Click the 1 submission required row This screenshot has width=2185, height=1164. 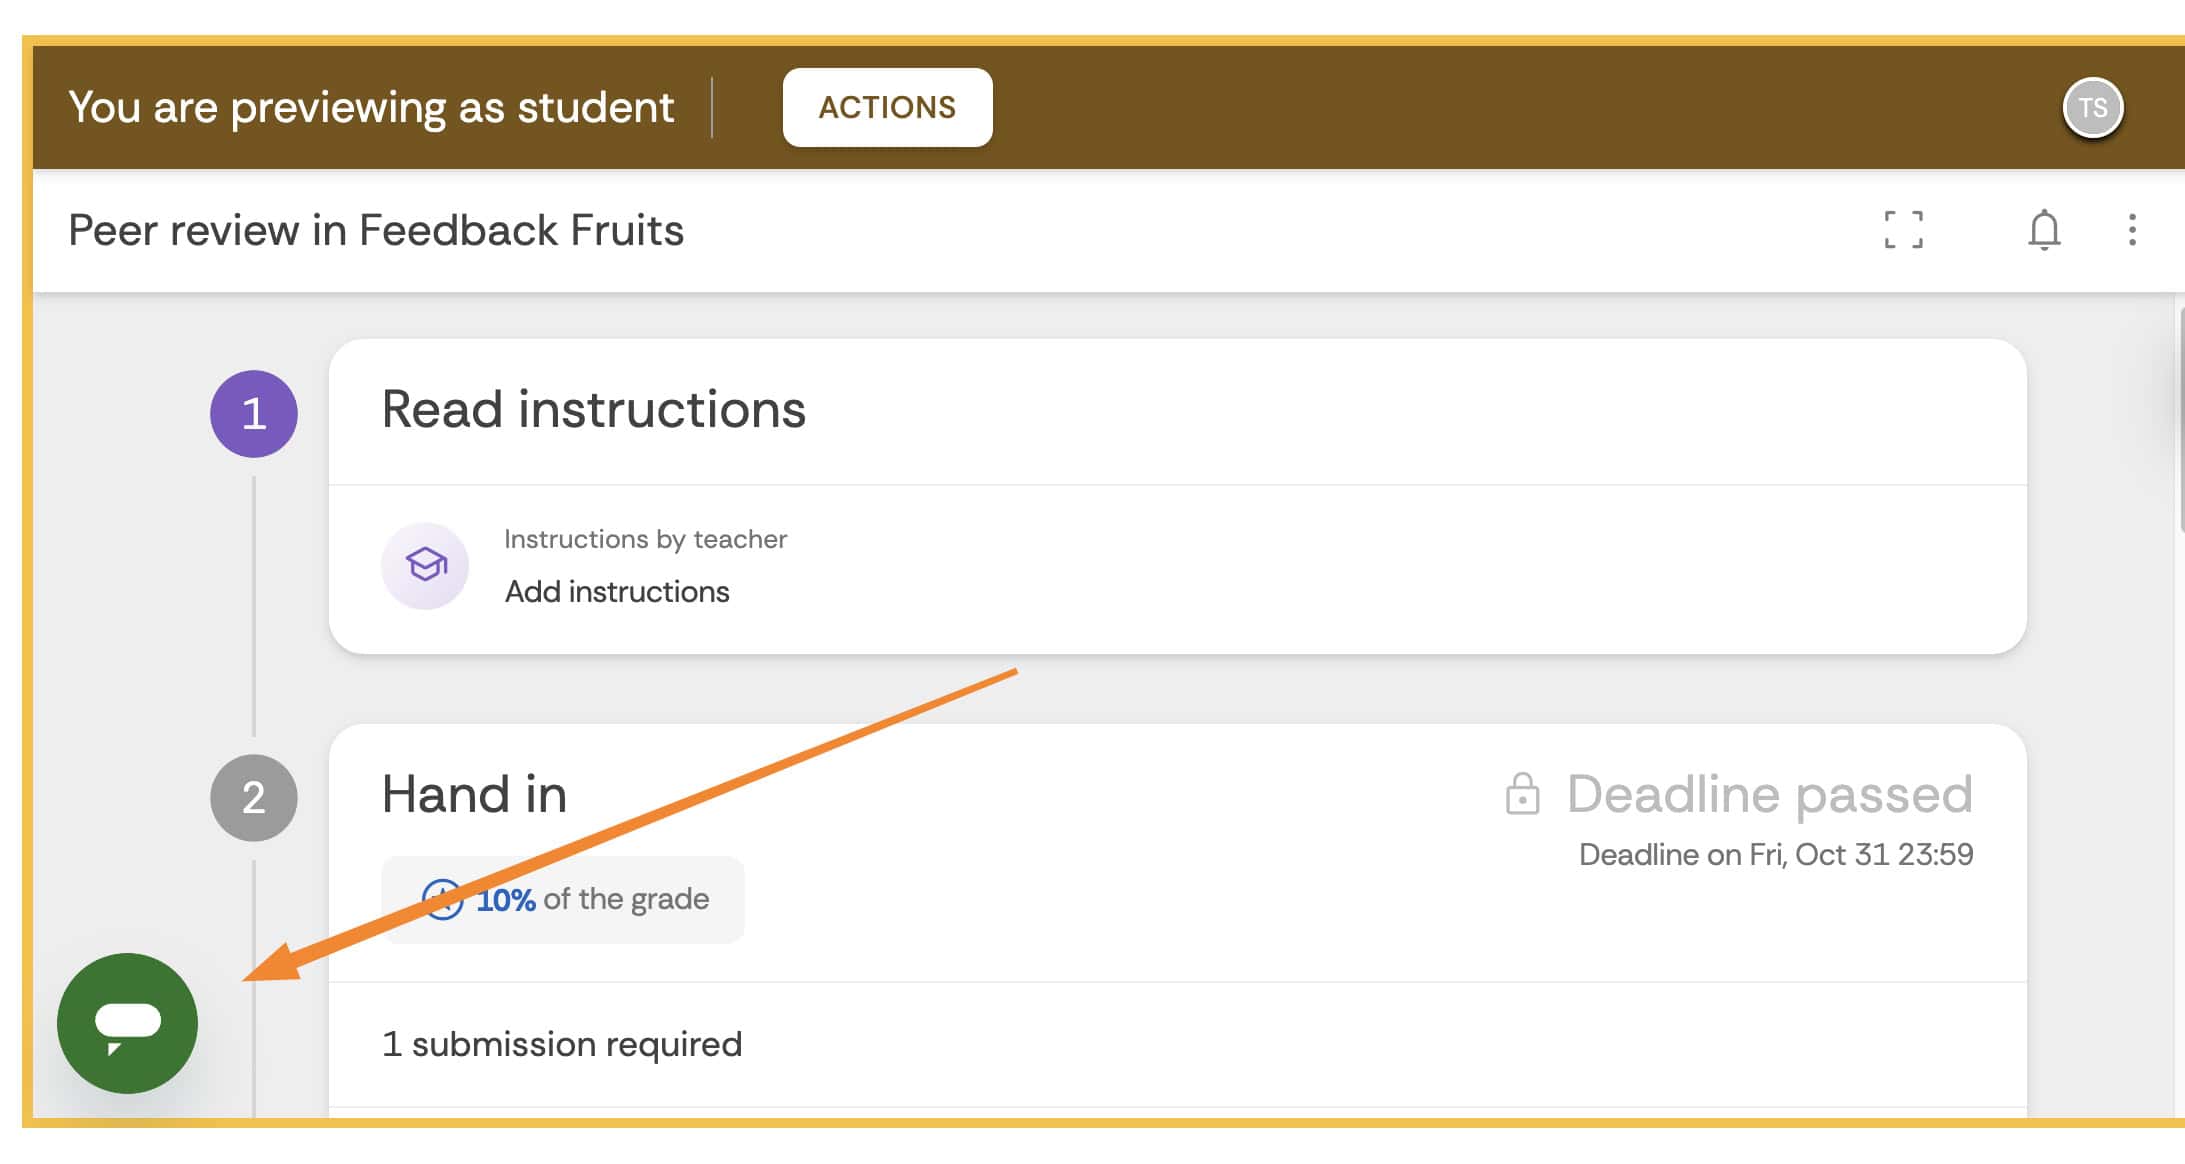pyautogui.click(x=562, y=1044)
